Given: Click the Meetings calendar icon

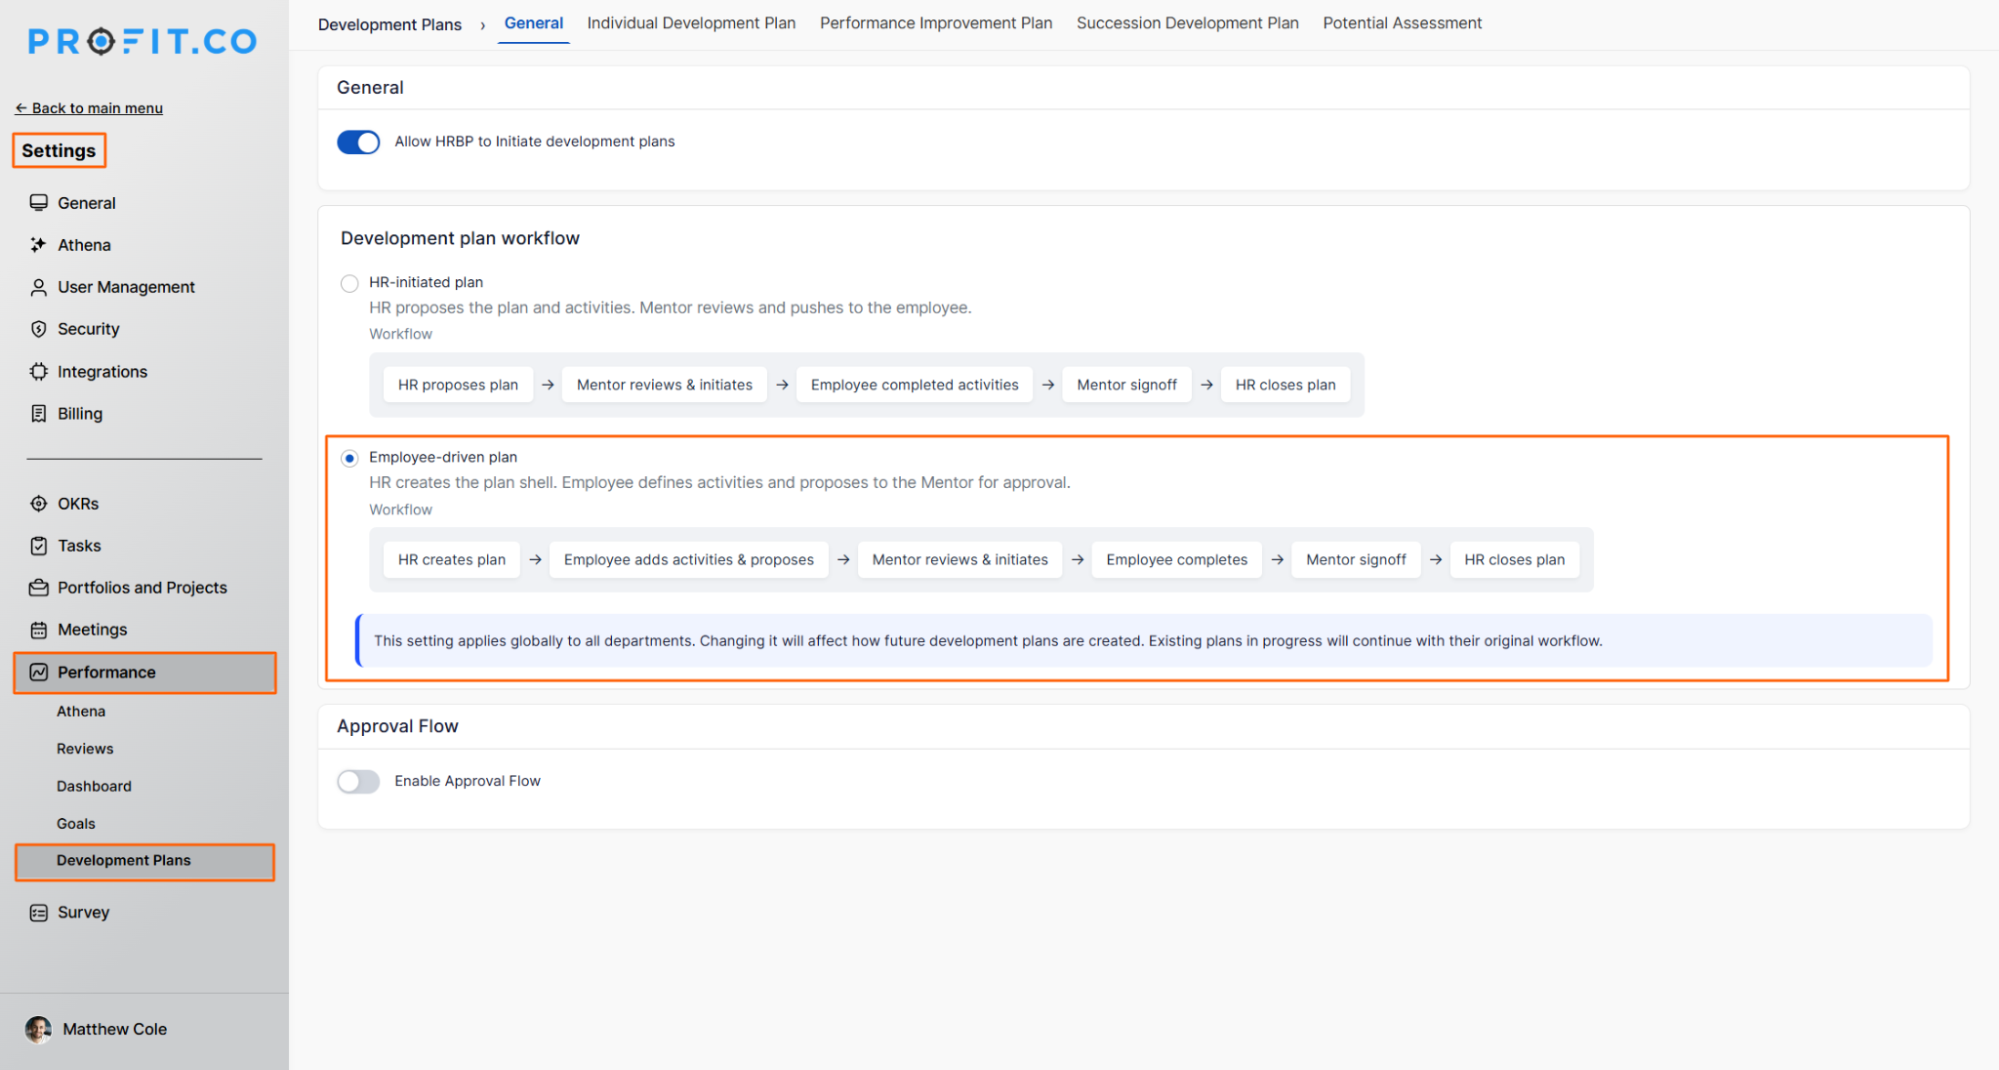Looking at the screenshot, I should (x=38, y=630).
